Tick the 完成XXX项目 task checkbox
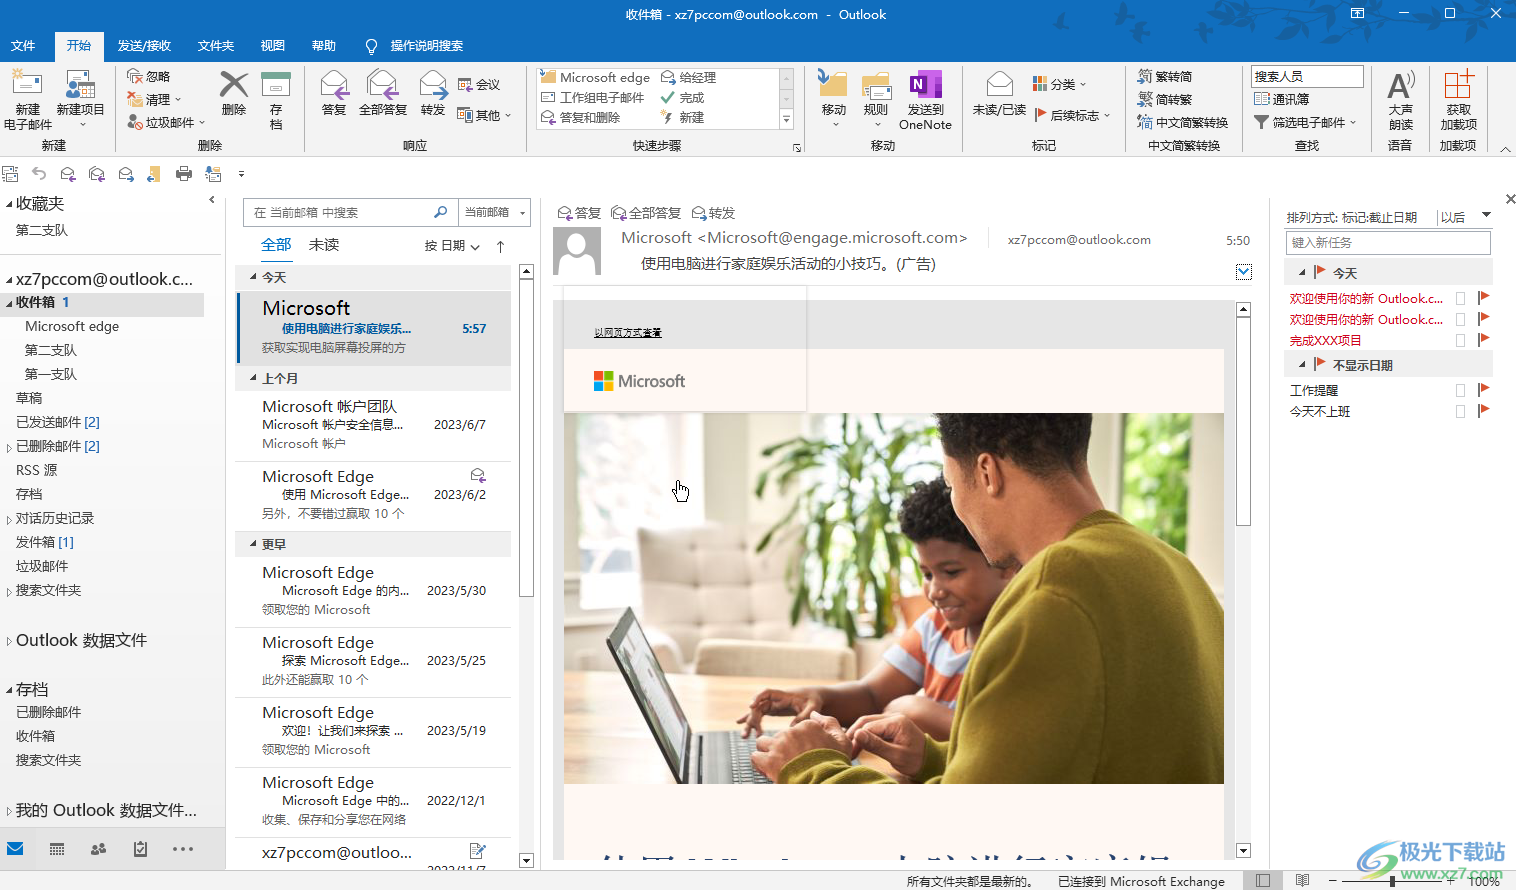The height and width of the screenshot is (890, 1516). coord(1461,340)
